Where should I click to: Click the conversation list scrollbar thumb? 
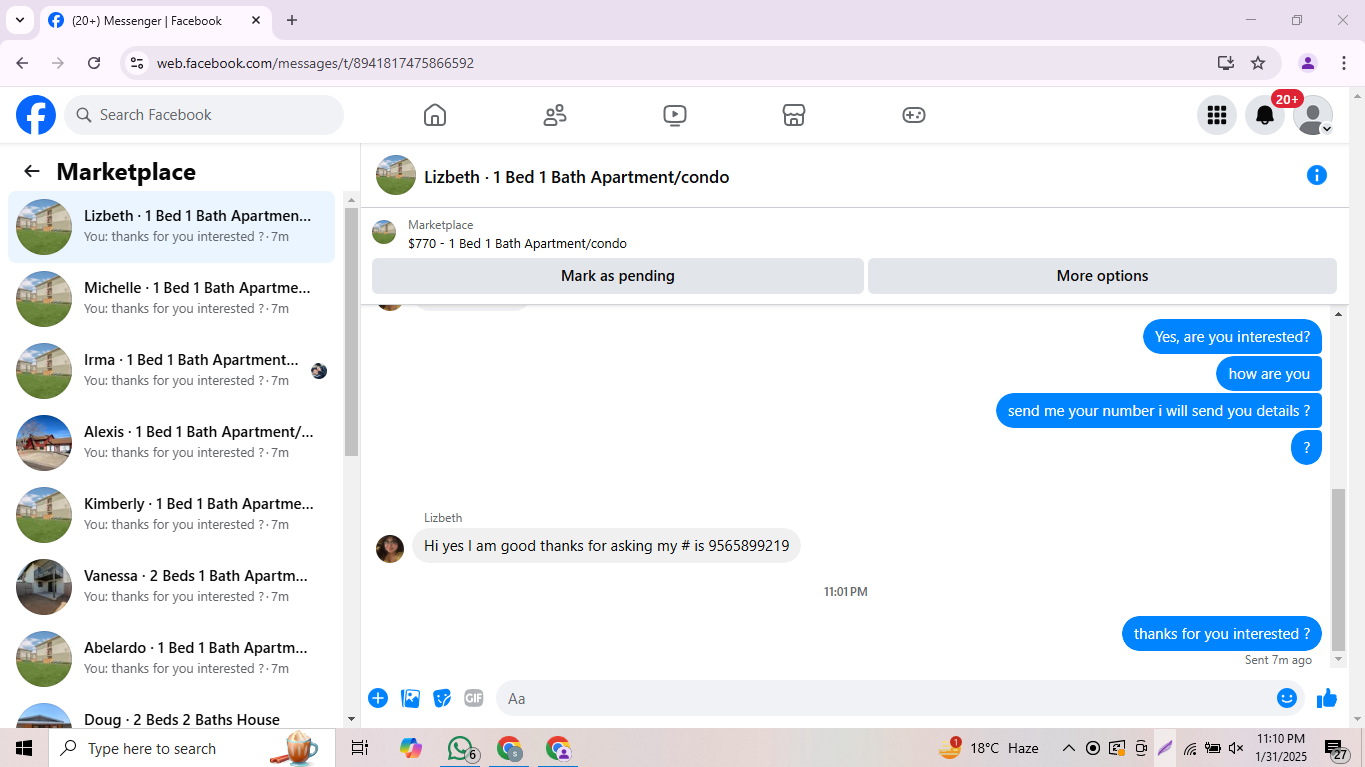point(351,331)
